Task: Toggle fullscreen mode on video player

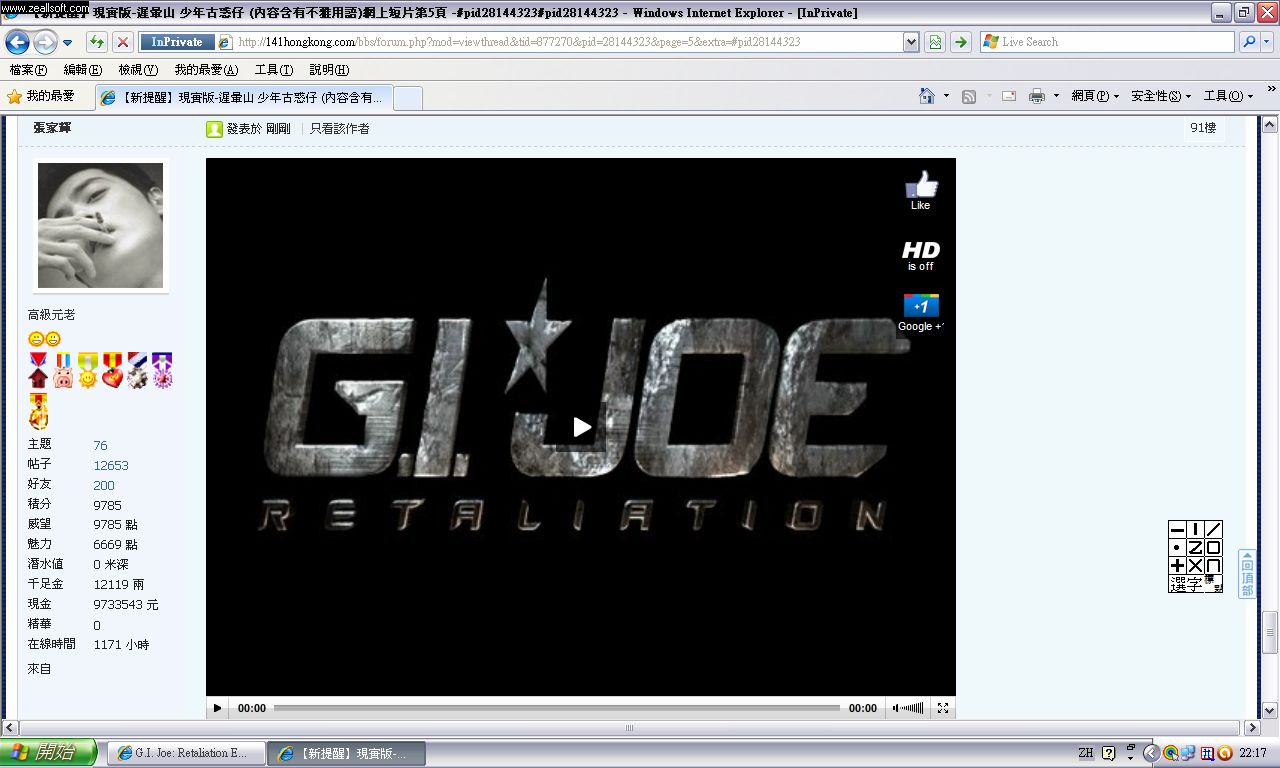Action: [942, 708]
